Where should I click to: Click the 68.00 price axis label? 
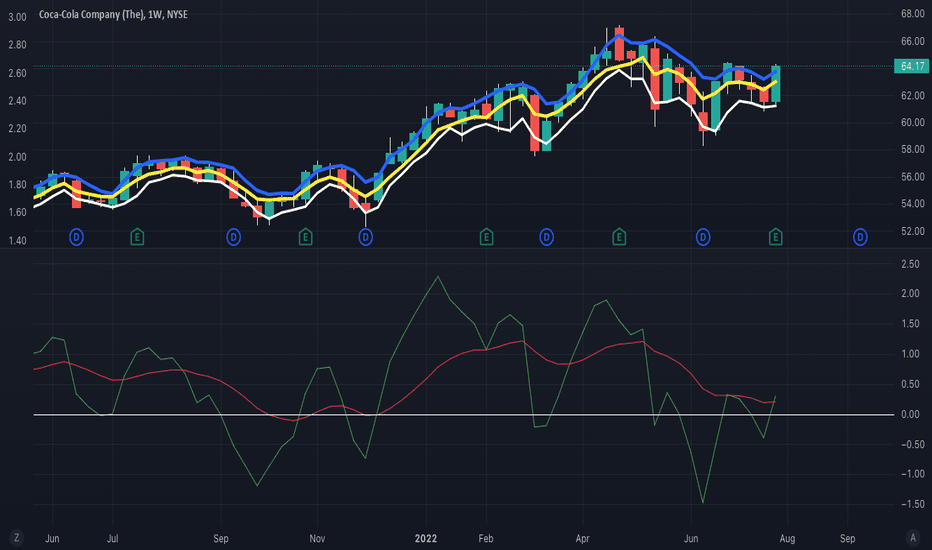[x=912, y=14]
